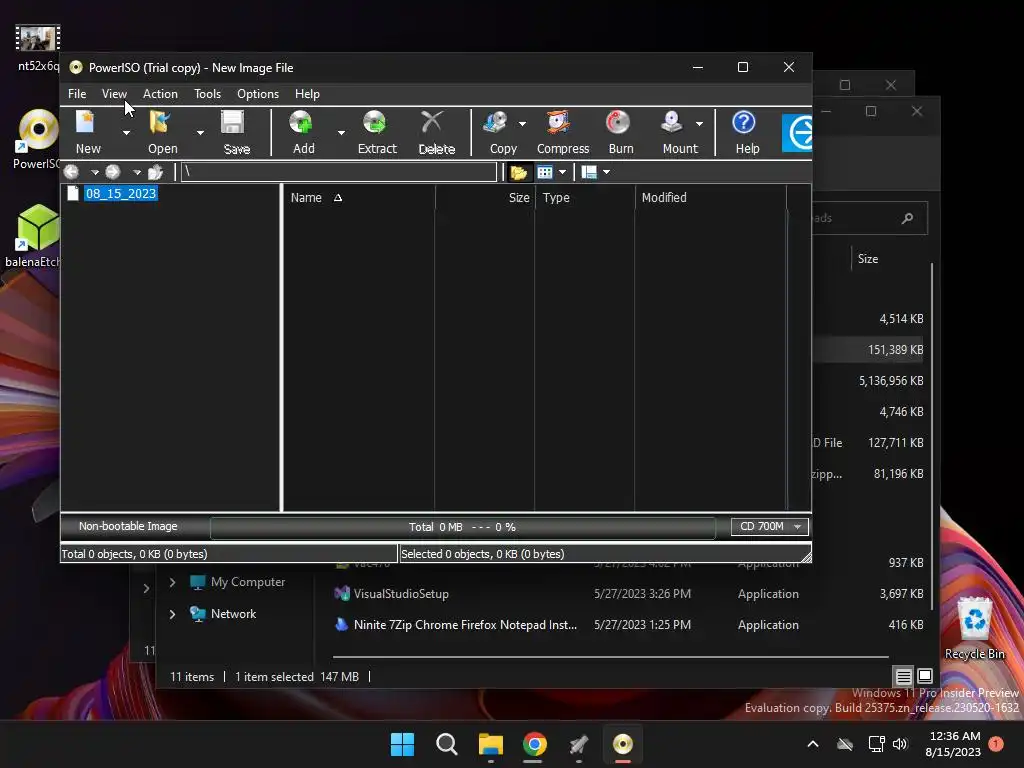Go forward with the forward navigation arrow
This screenshot has width=1024, height=768.
tap(113, 172)
